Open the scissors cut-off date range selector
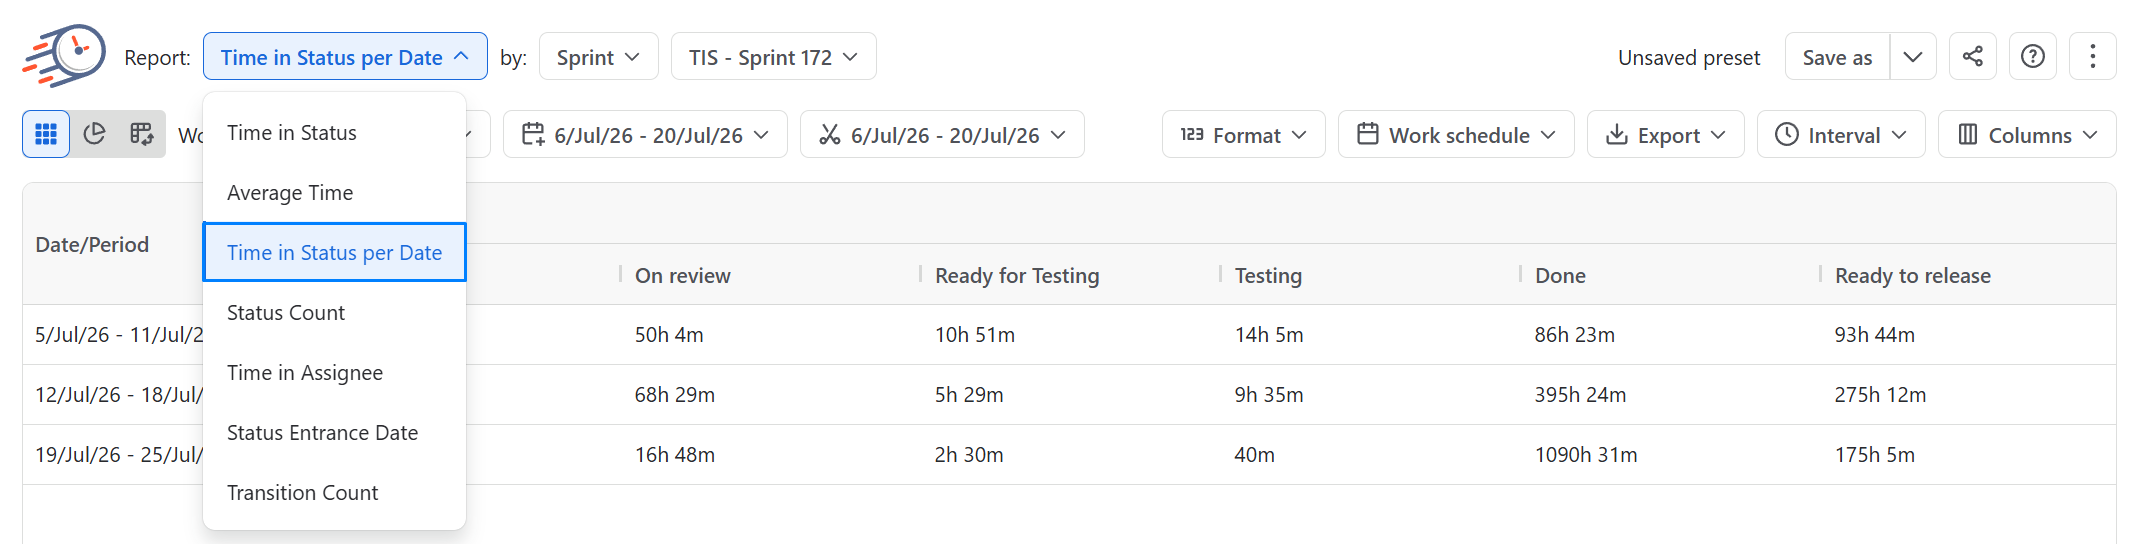The image size is (2137, 544). (942, 134)
